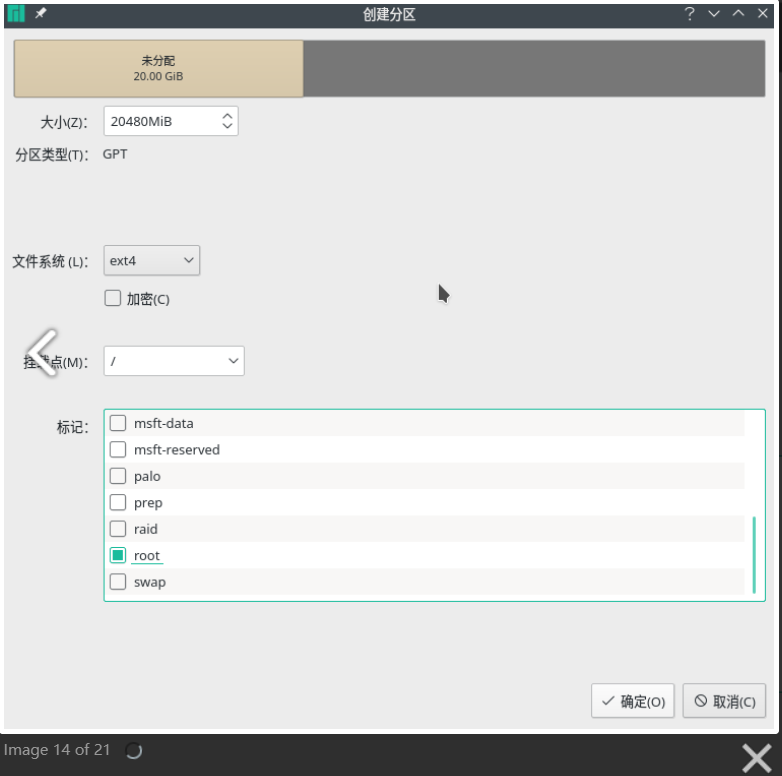Image resolution: width=782 pixels, height=776 pixels.
Task: Minimize the dialog using down chevron
Action: 714,14
